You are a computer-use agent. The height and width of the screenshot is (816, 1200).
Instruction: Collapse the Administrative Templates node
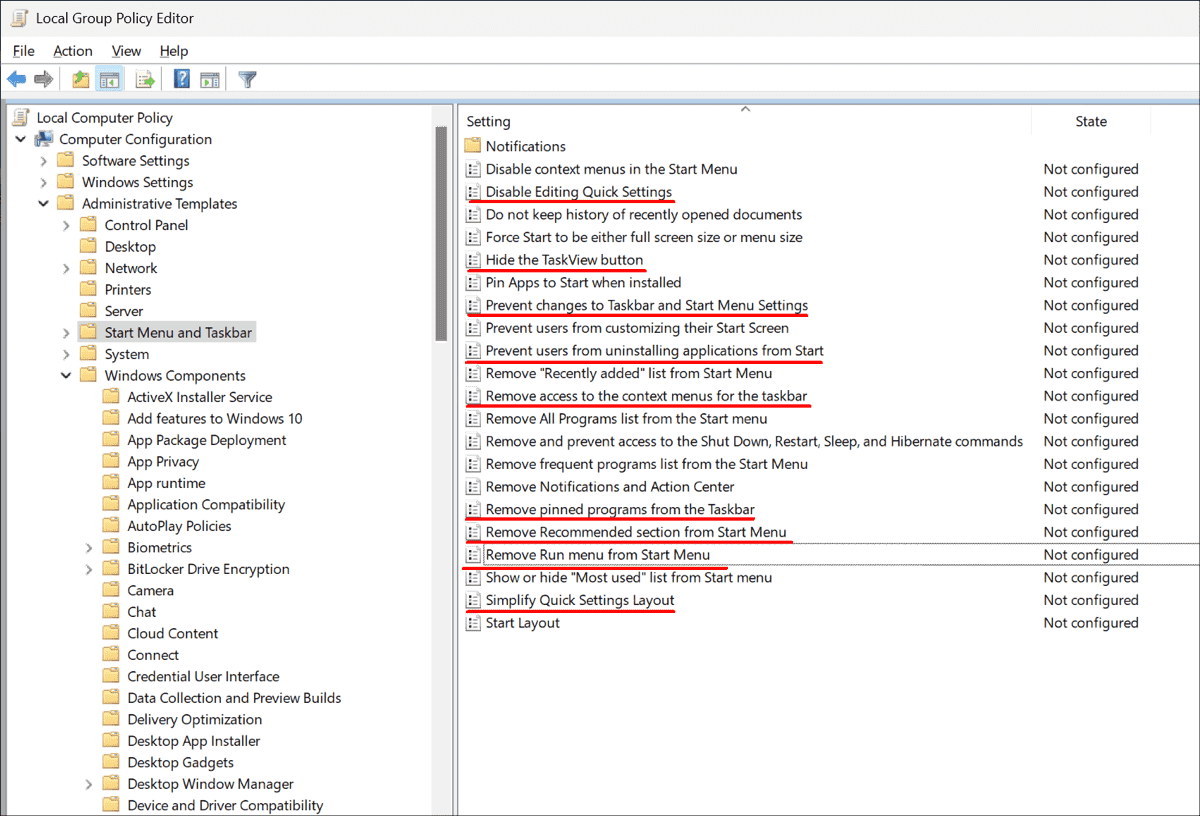click(44, 203)
